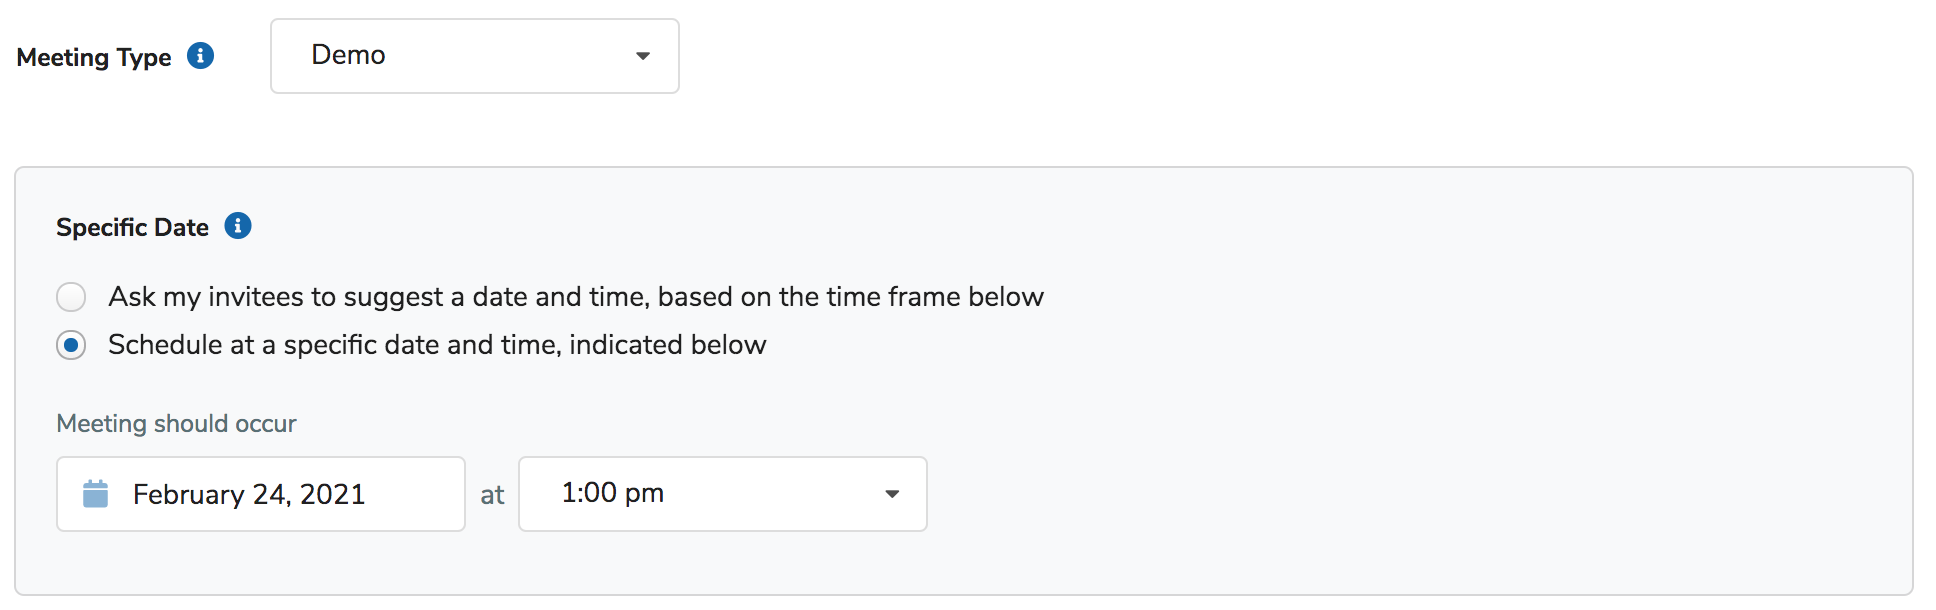Open the 1:00 pm time dropdown
Viewport: 1936px width, 610px height.
point(722,494)
